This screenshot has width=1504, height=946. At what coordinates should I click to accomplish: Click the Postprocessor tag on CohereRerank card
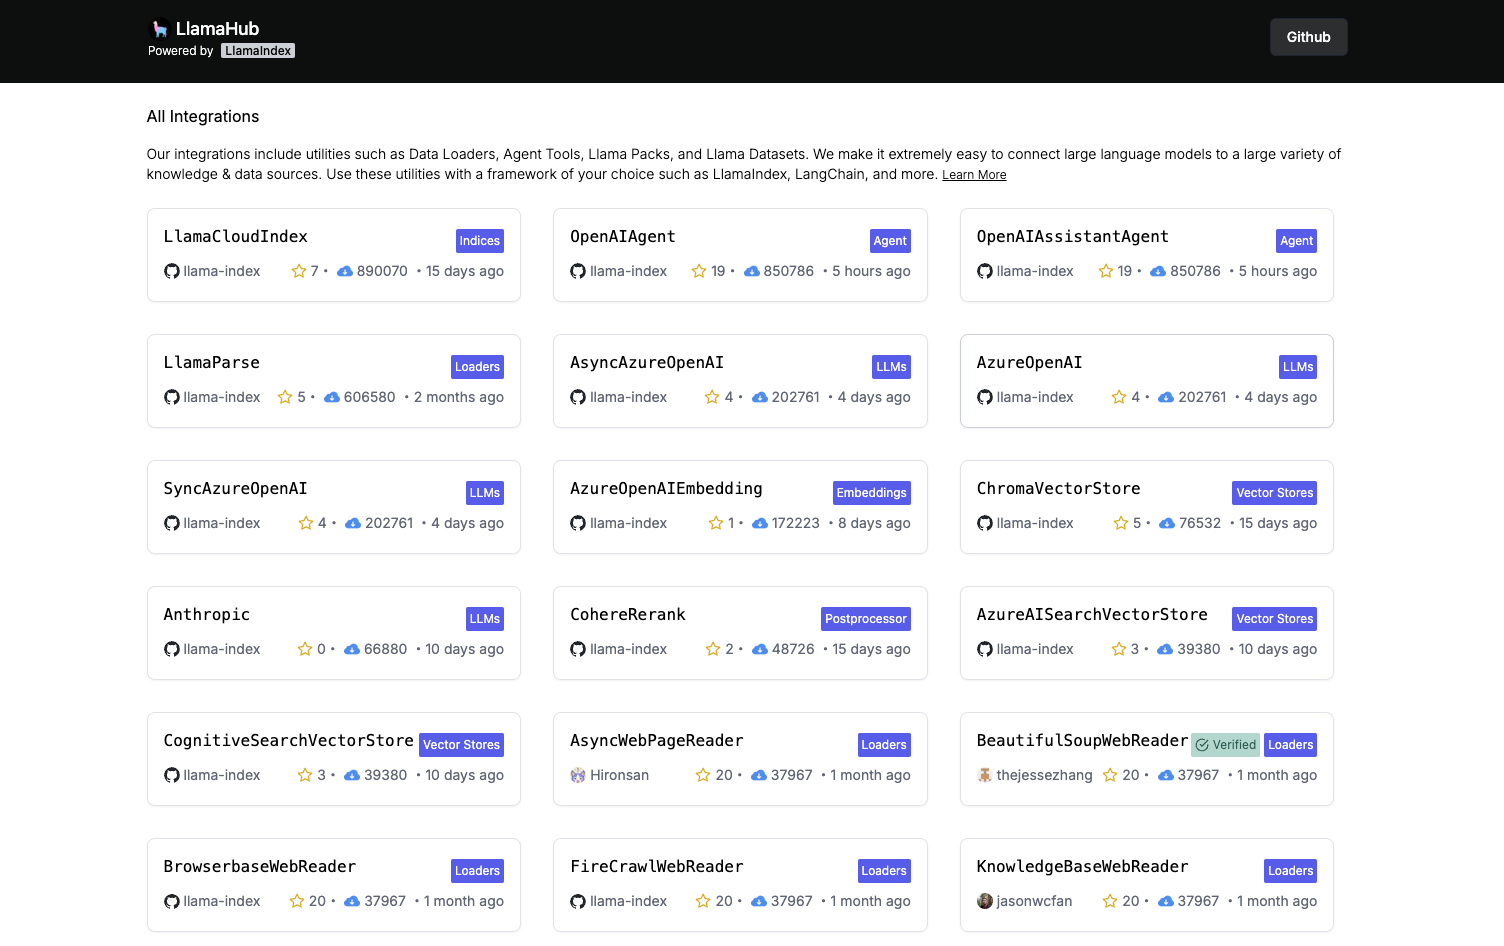point(866,619)
